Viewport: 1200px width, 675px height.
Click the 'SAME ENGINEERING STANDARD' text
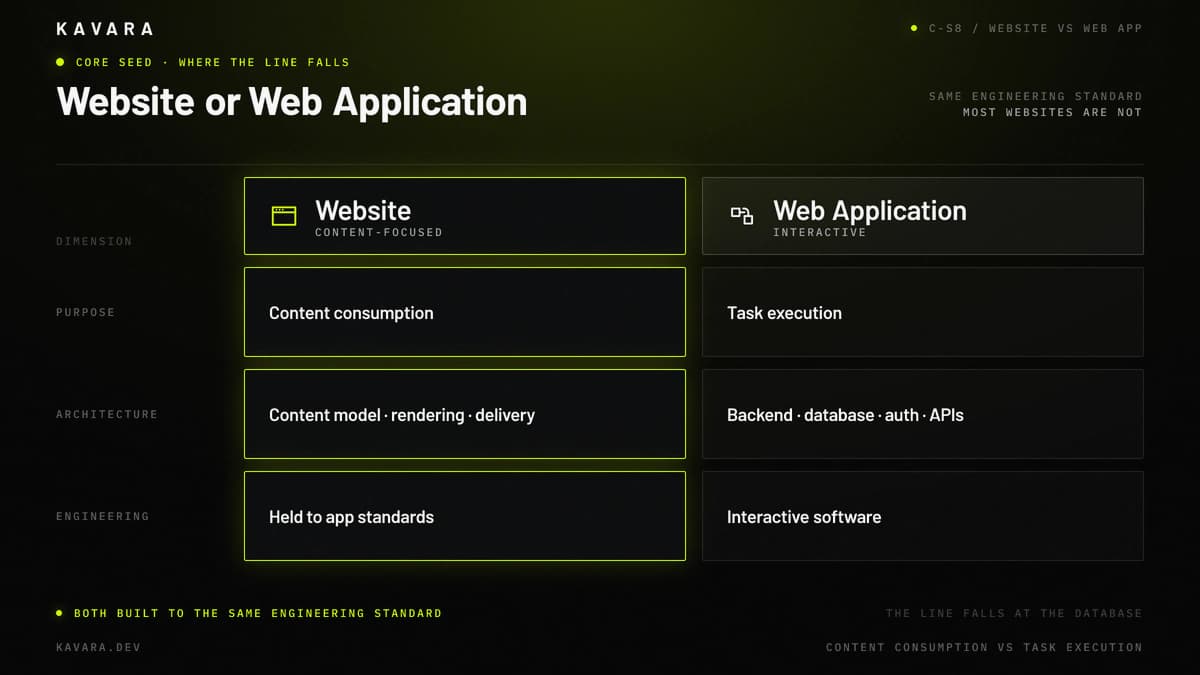tap(1036, 96)
